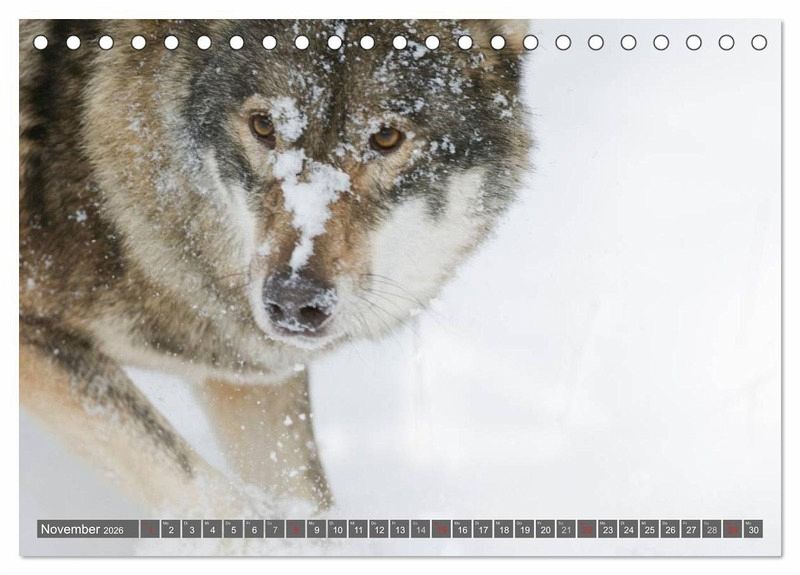Click the red Sunday cell before 30
This screenshot has height=575, width=800.
pyautogui.click(x=733, y=529)
